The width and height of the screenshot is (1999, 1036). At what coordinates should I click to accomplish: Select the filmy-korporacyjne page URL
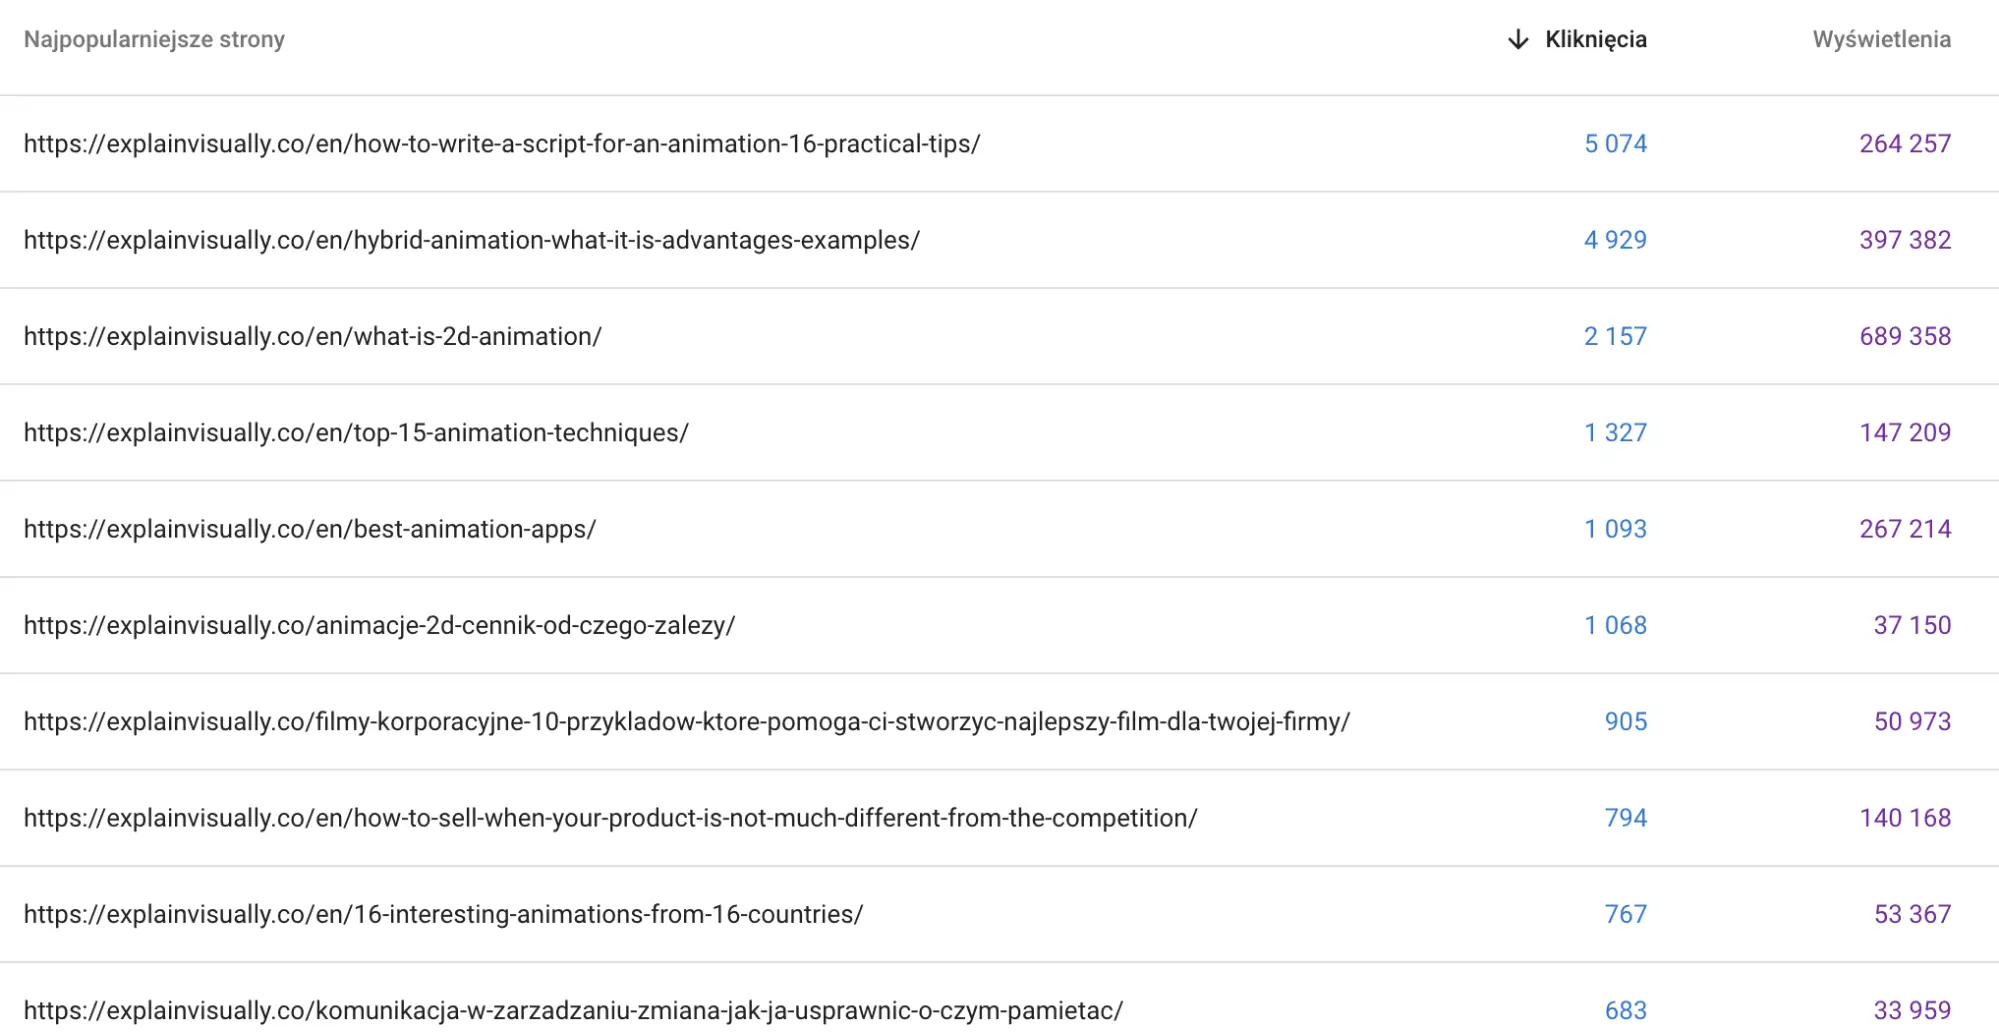[x=687, y=721]
